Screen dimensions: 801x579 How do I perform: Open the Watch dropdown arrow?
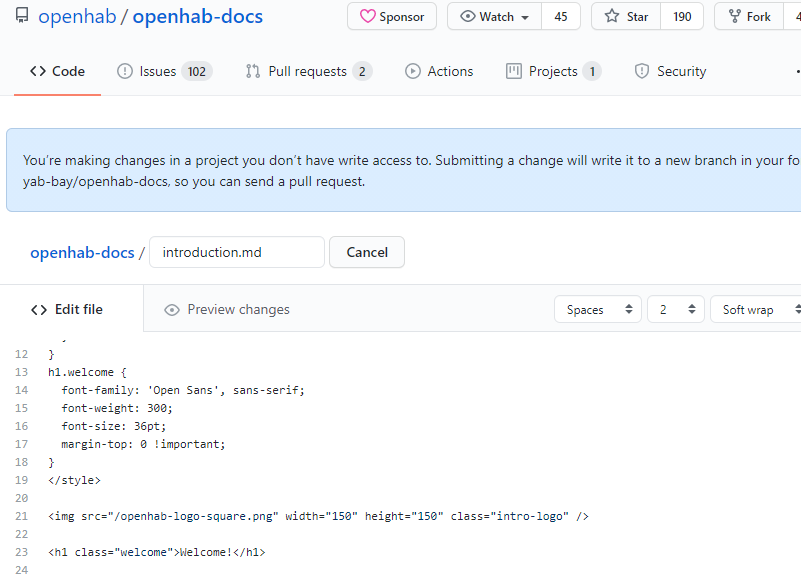(525, 17)
